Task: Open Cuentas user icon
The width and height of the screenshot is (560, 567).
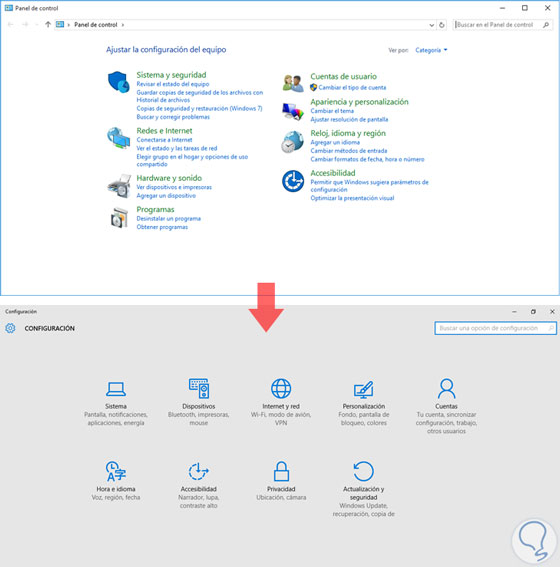Action: pyautogui.click(x=446, y=388)
